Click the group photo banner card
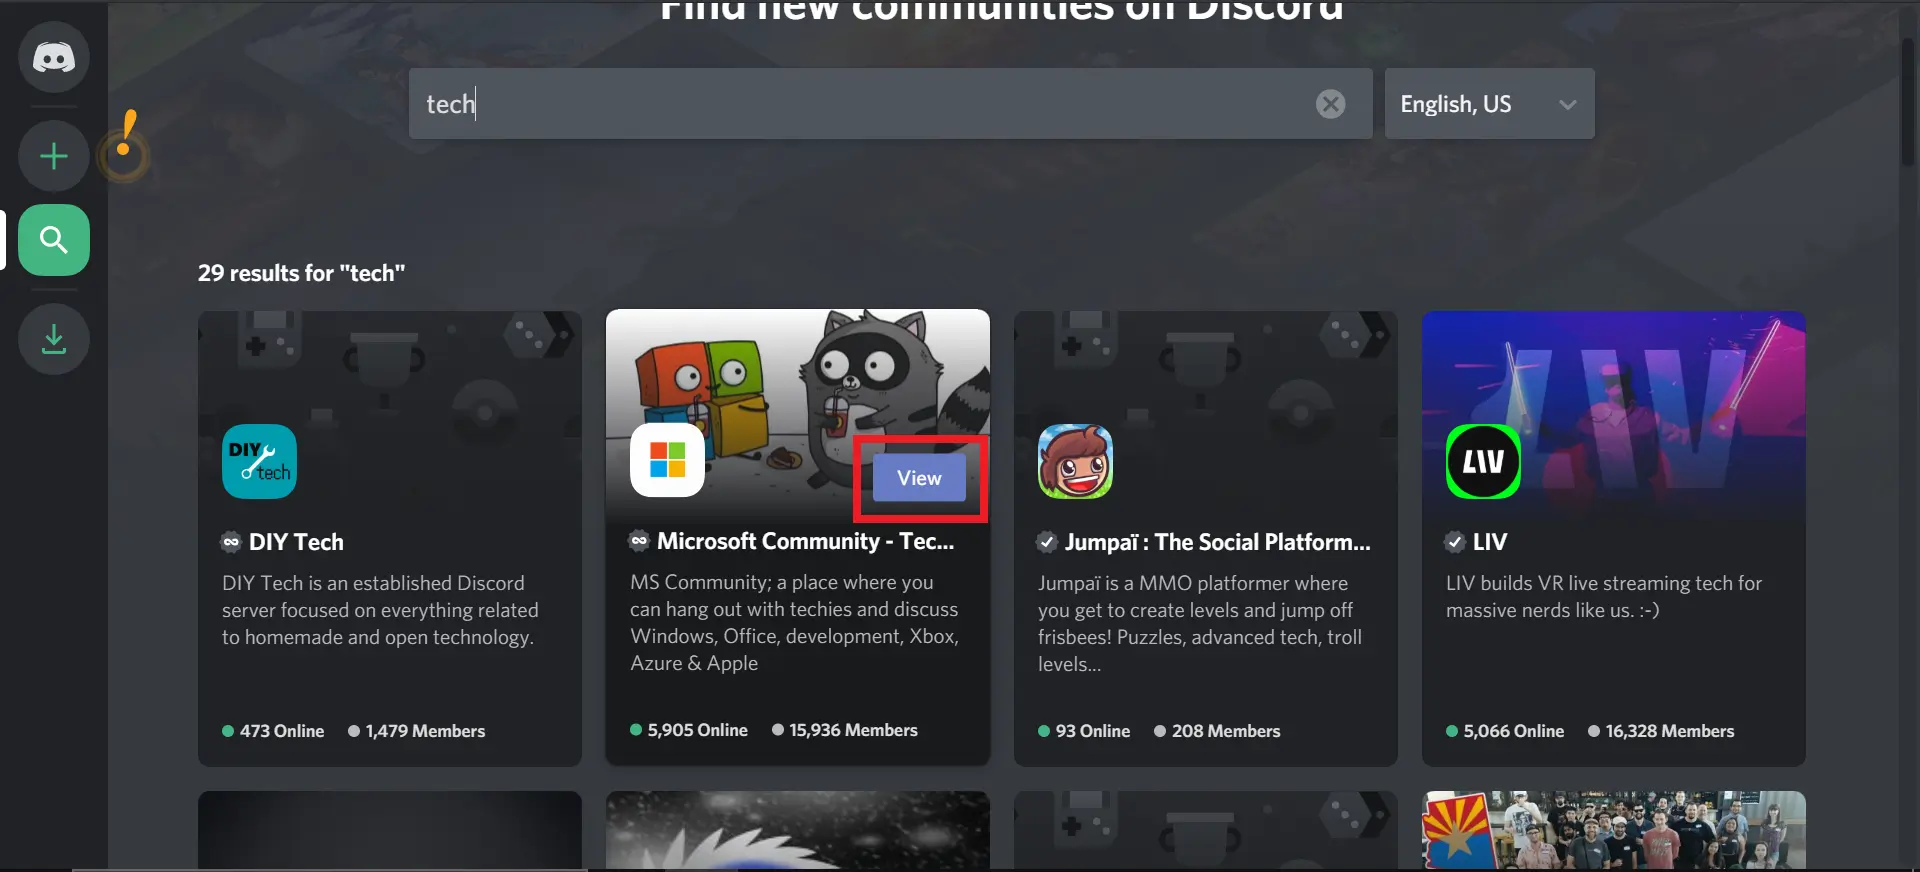Screen dimensions: 1920x872 coord(1614,830)
